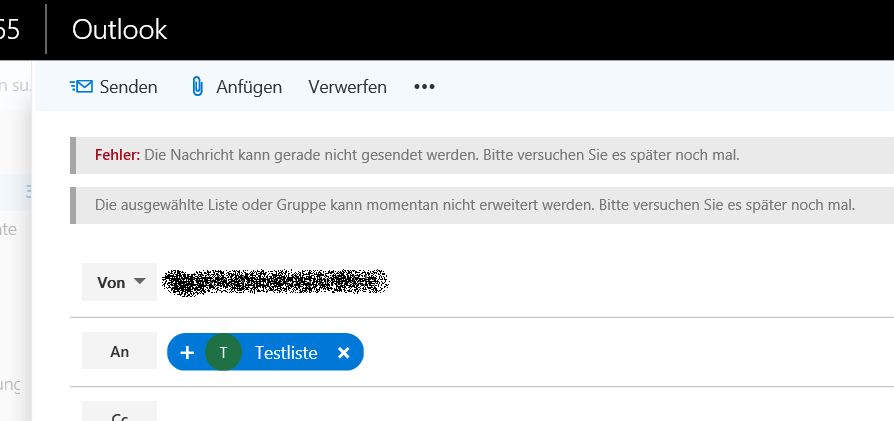Screen dimensions: 894x421
Task: Open the three-dots more actions menu
Action: [x=424, y=87]
